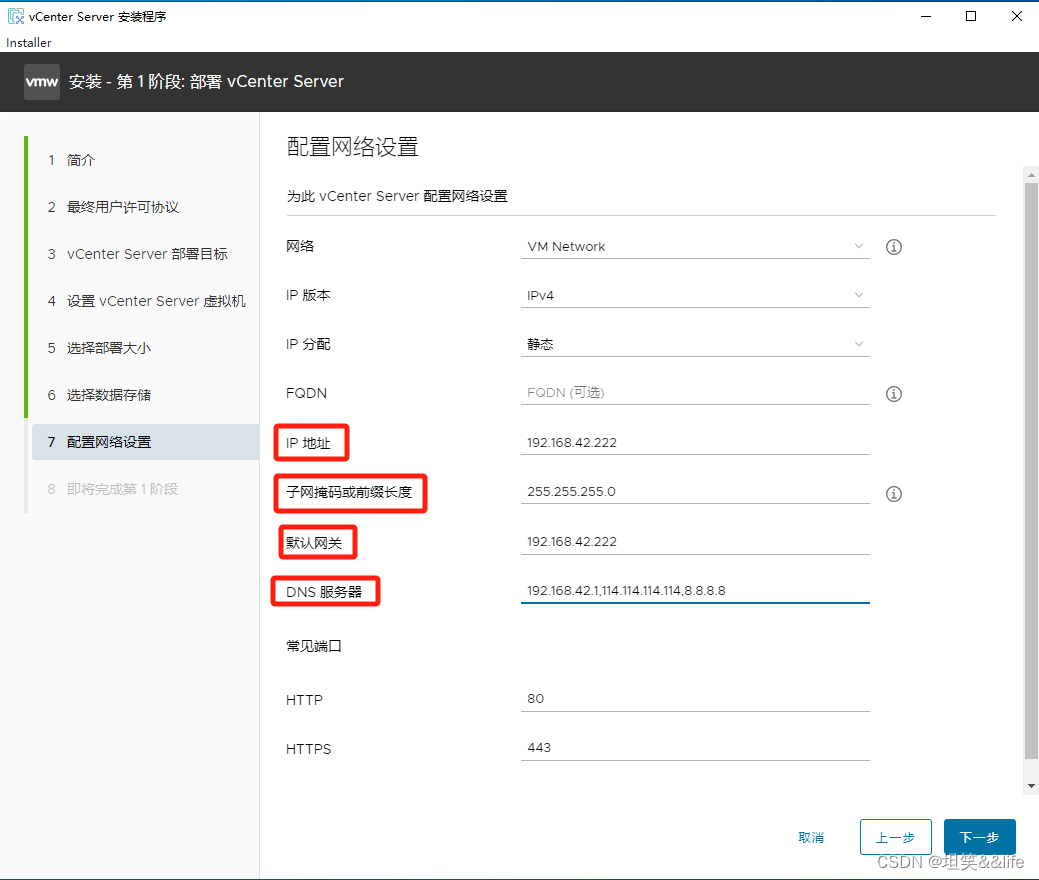1039x880 pixels.
Task: Click the FQDN input field
Action: pos(694,393)
